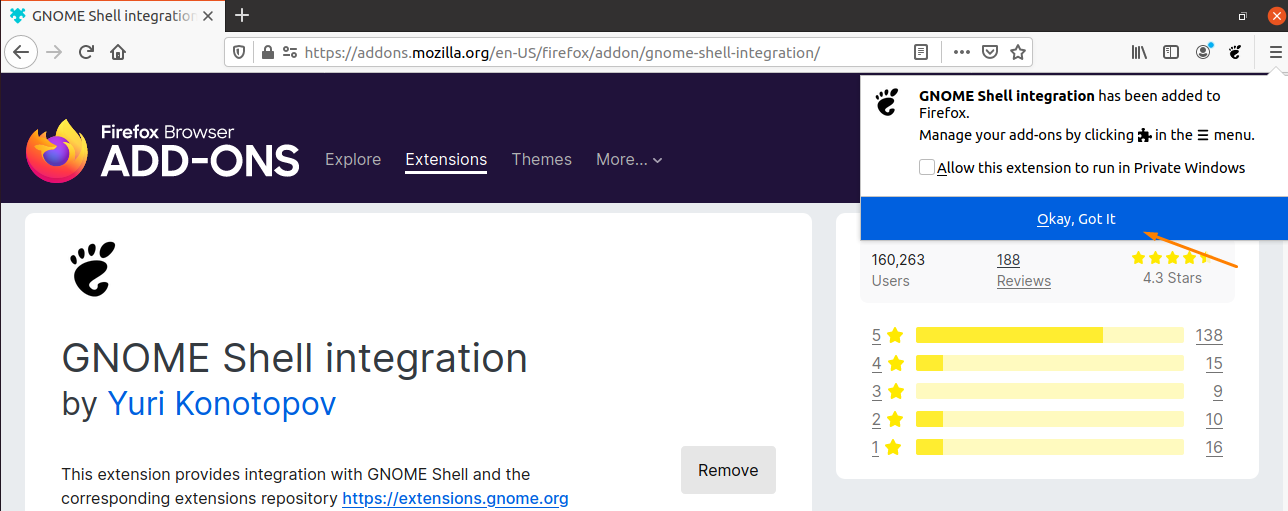The width and height of the screenshot is (1288, 511).
Task: Open the Library toolbar icon
Action: coord(1139,52)
